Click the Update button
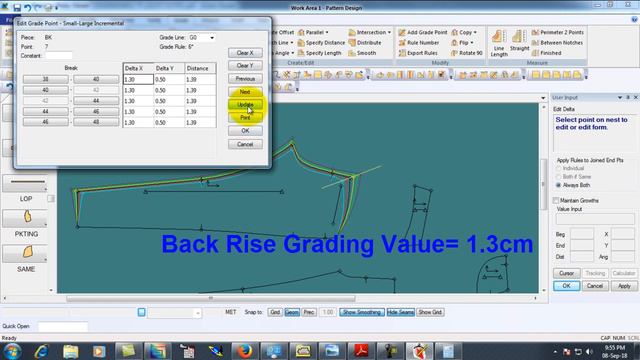Image resolution: width=640 pixels, height=360 pixels. pos(245,105)
